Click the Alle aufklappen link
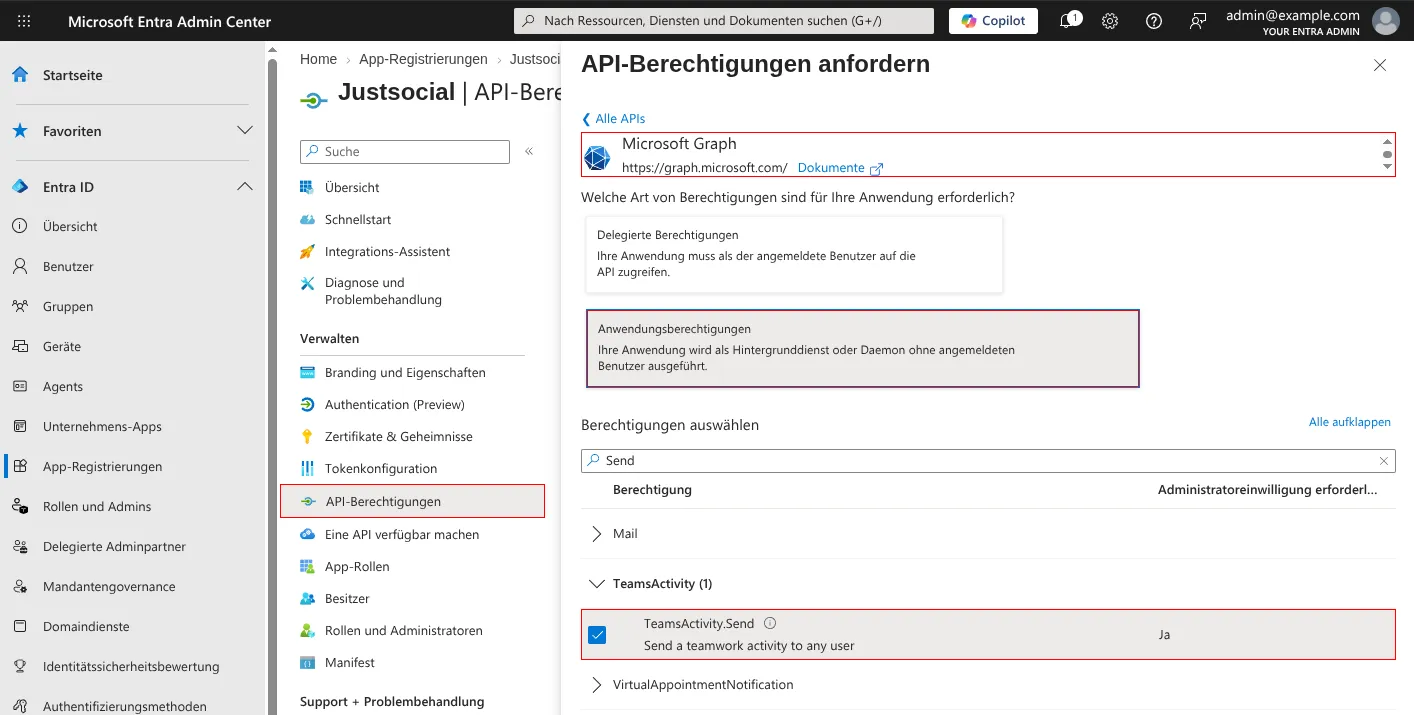The height and width of the screenshot is (715, 1414). (x=1350, y=423)
